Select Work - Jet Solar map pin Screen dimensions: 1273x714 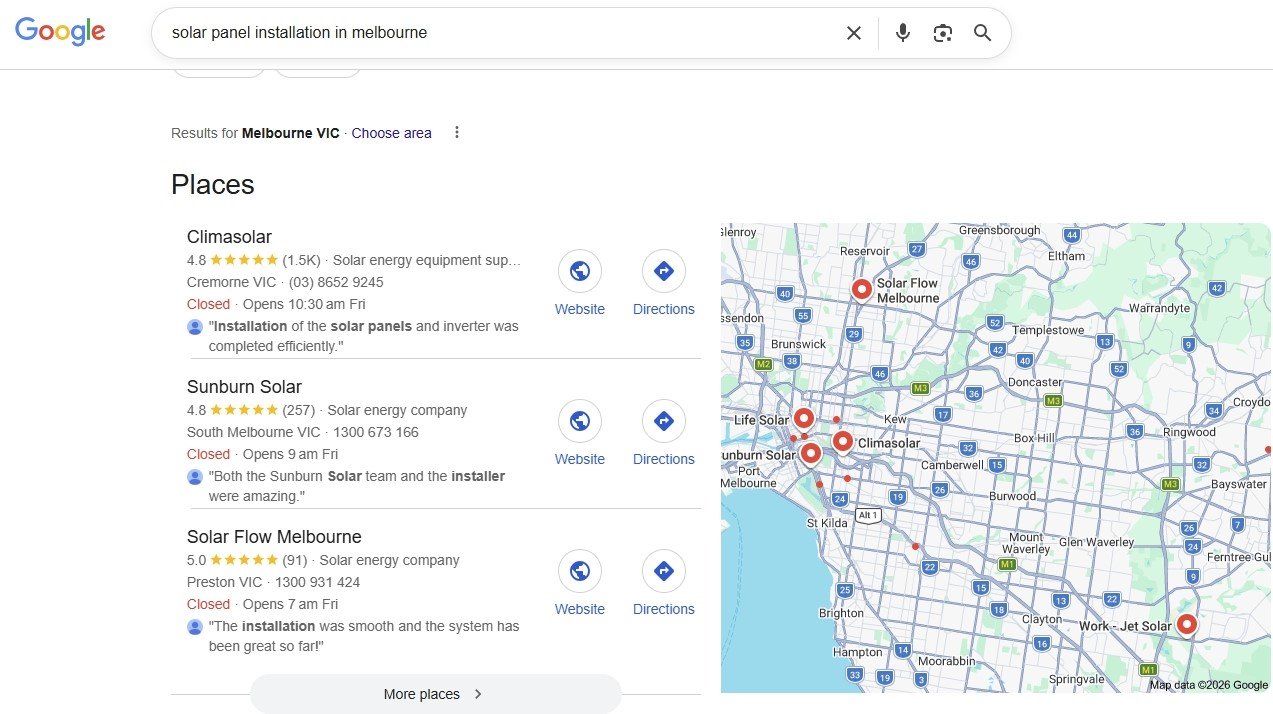click(1186, 624)
